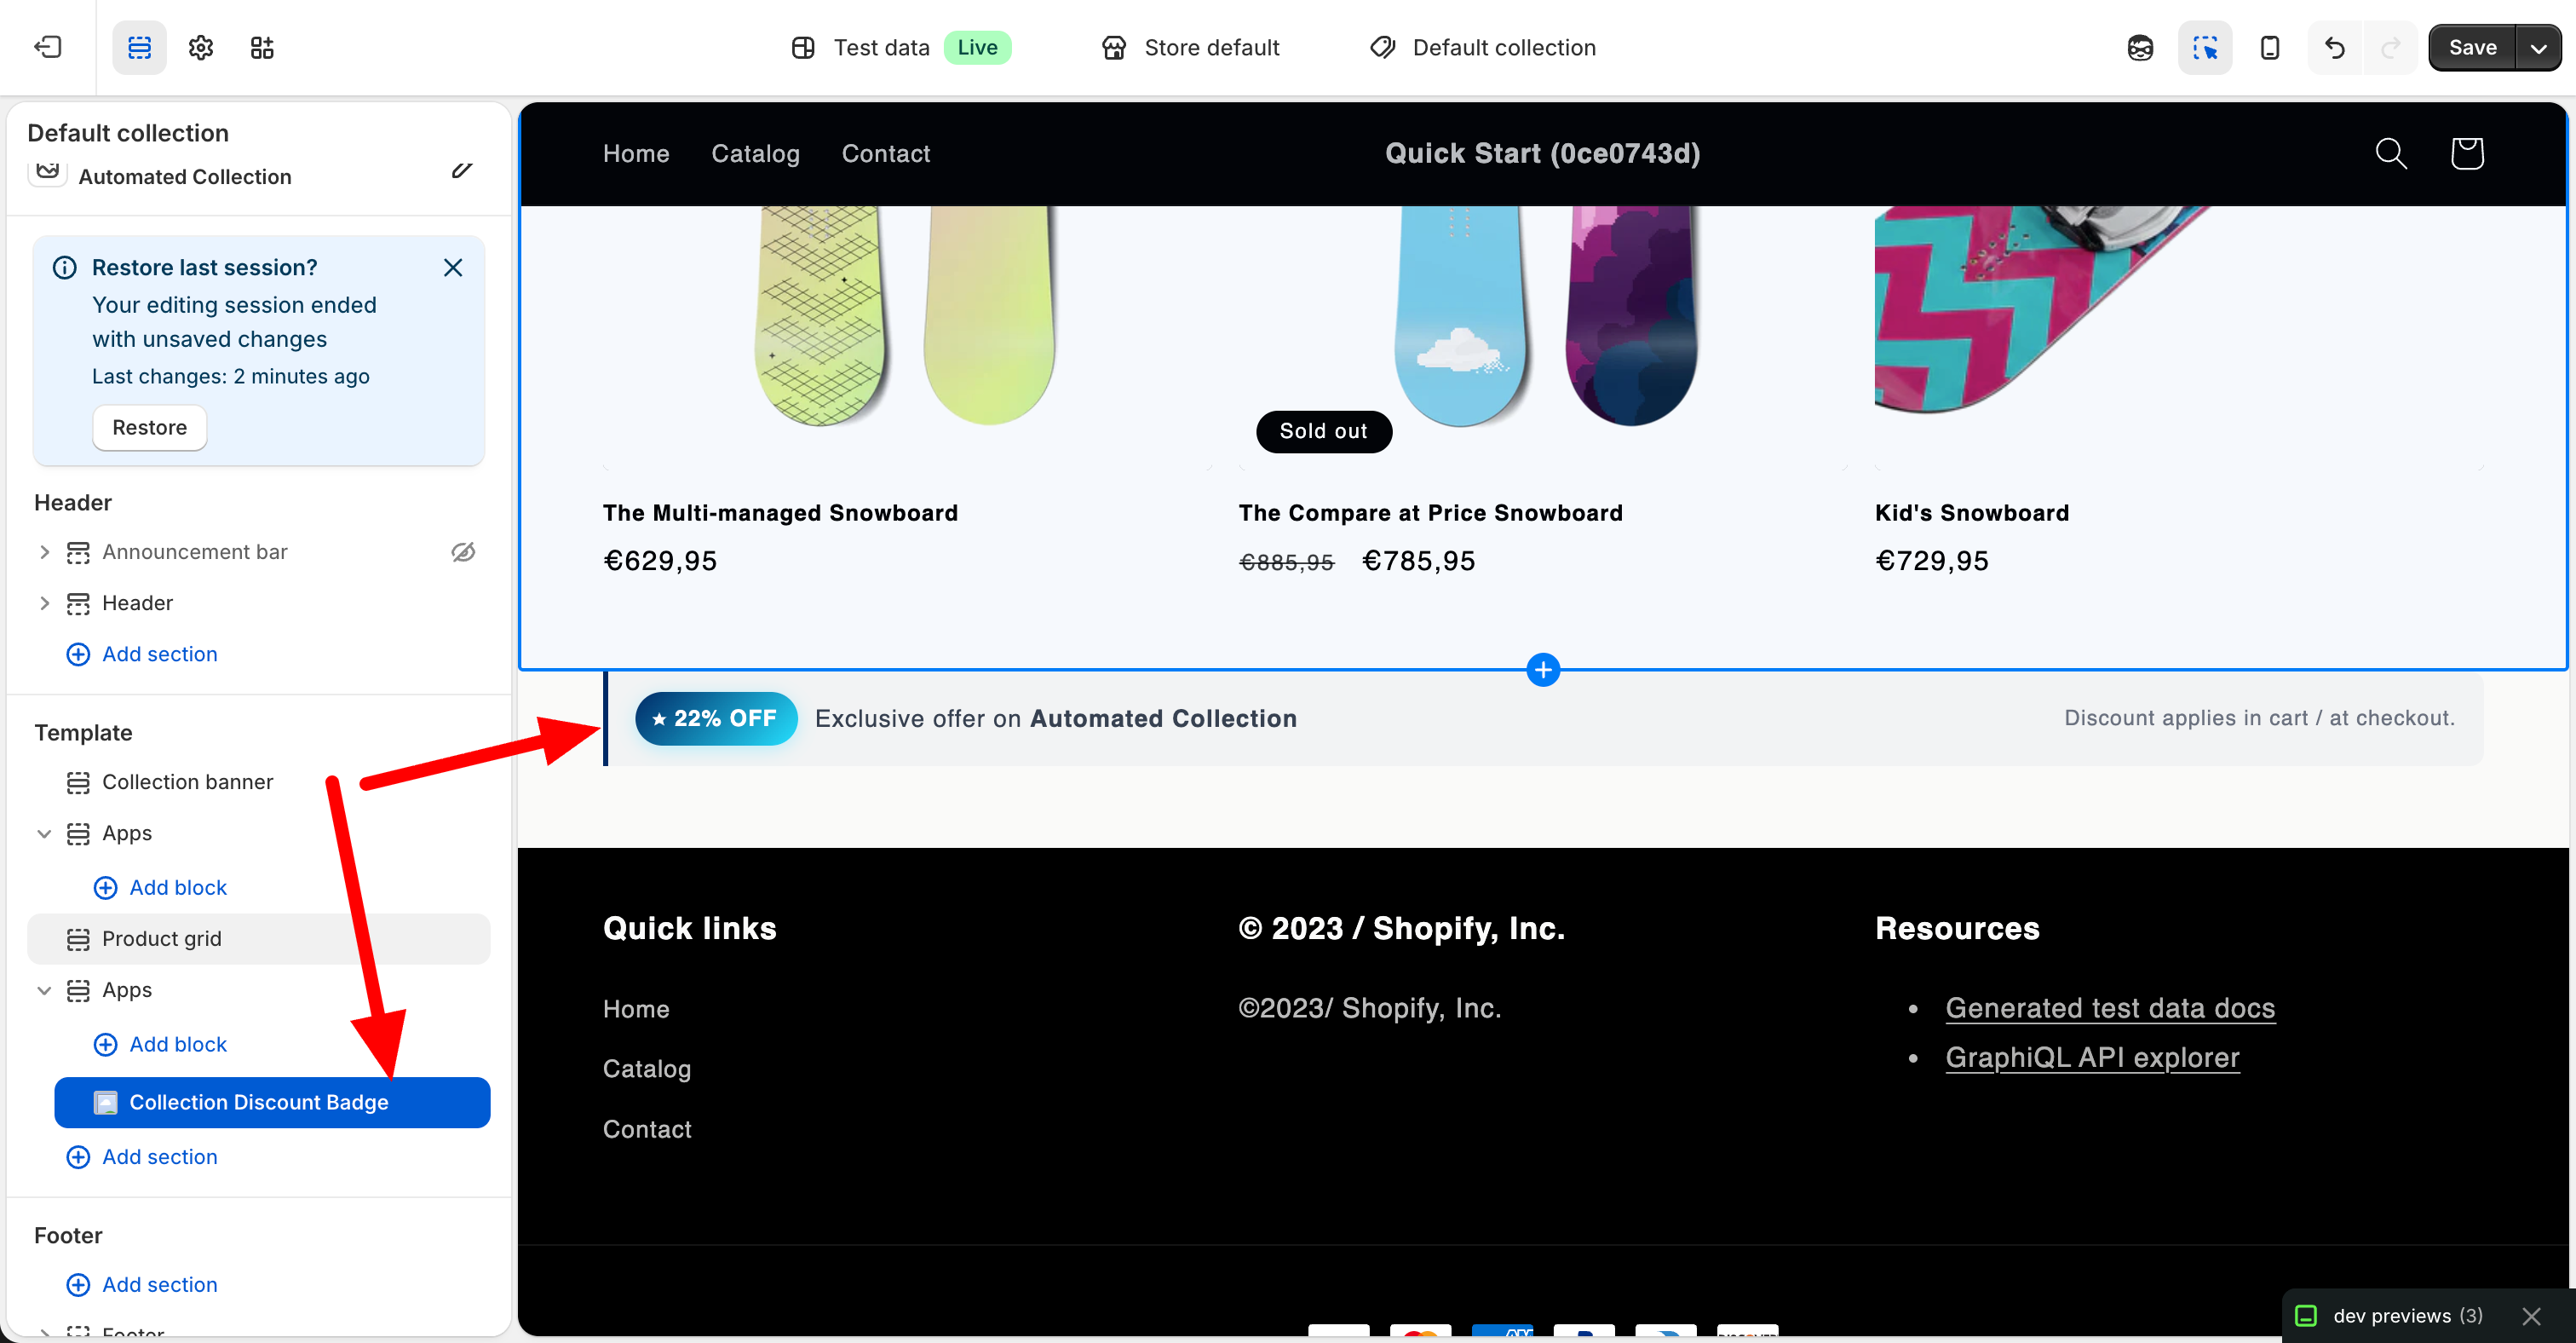Click footer Contact quick link
Screen dimensions: 2576x1343
(647, 1129)
